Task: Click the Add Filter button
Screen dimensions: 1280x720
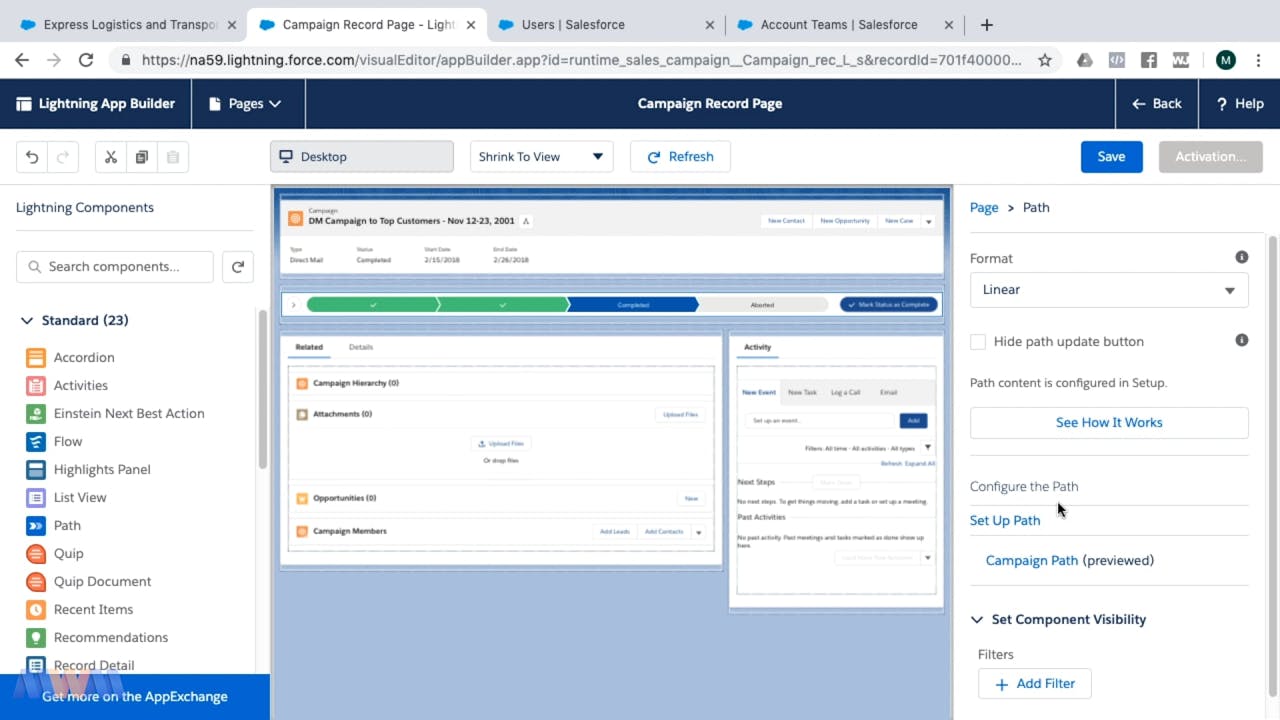Action: tap(1034, 684)
